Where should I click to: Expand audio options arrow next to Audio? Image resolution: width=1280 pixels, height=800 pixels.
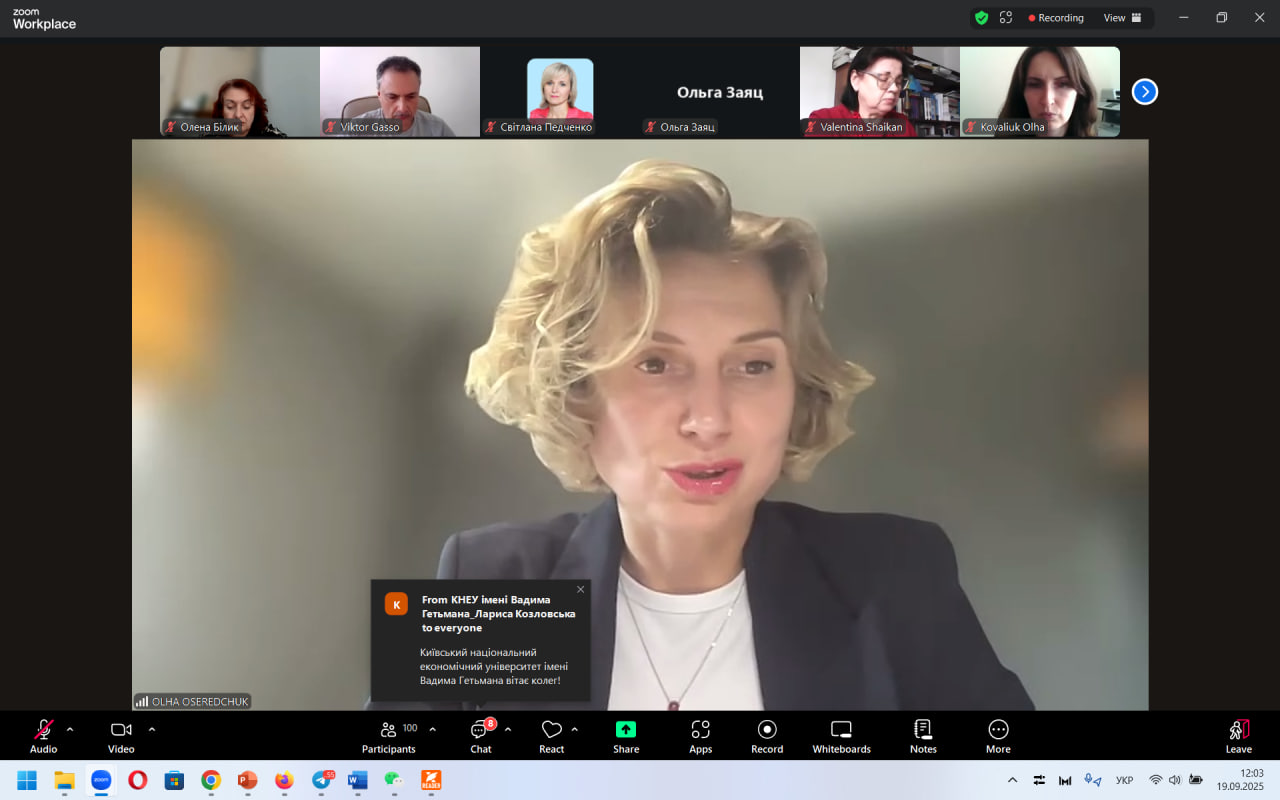tap(70, 729)
